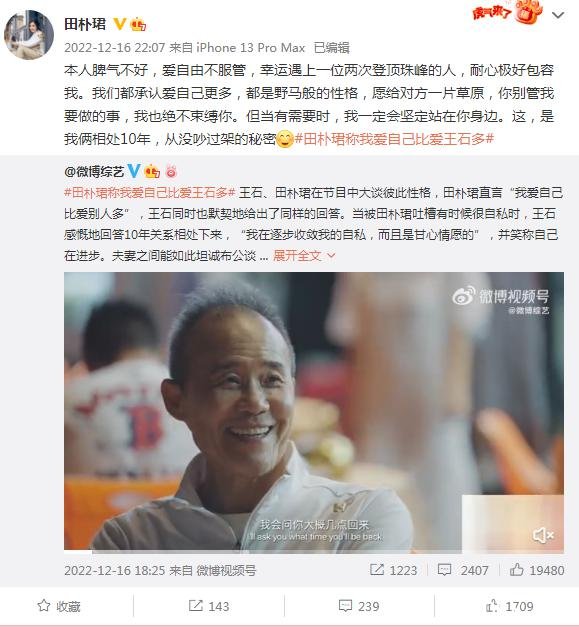Click the thumbs-up member badge beside 田朴珺
The width and height of the screenshot is (579, 627).
[x=138, y=25]
